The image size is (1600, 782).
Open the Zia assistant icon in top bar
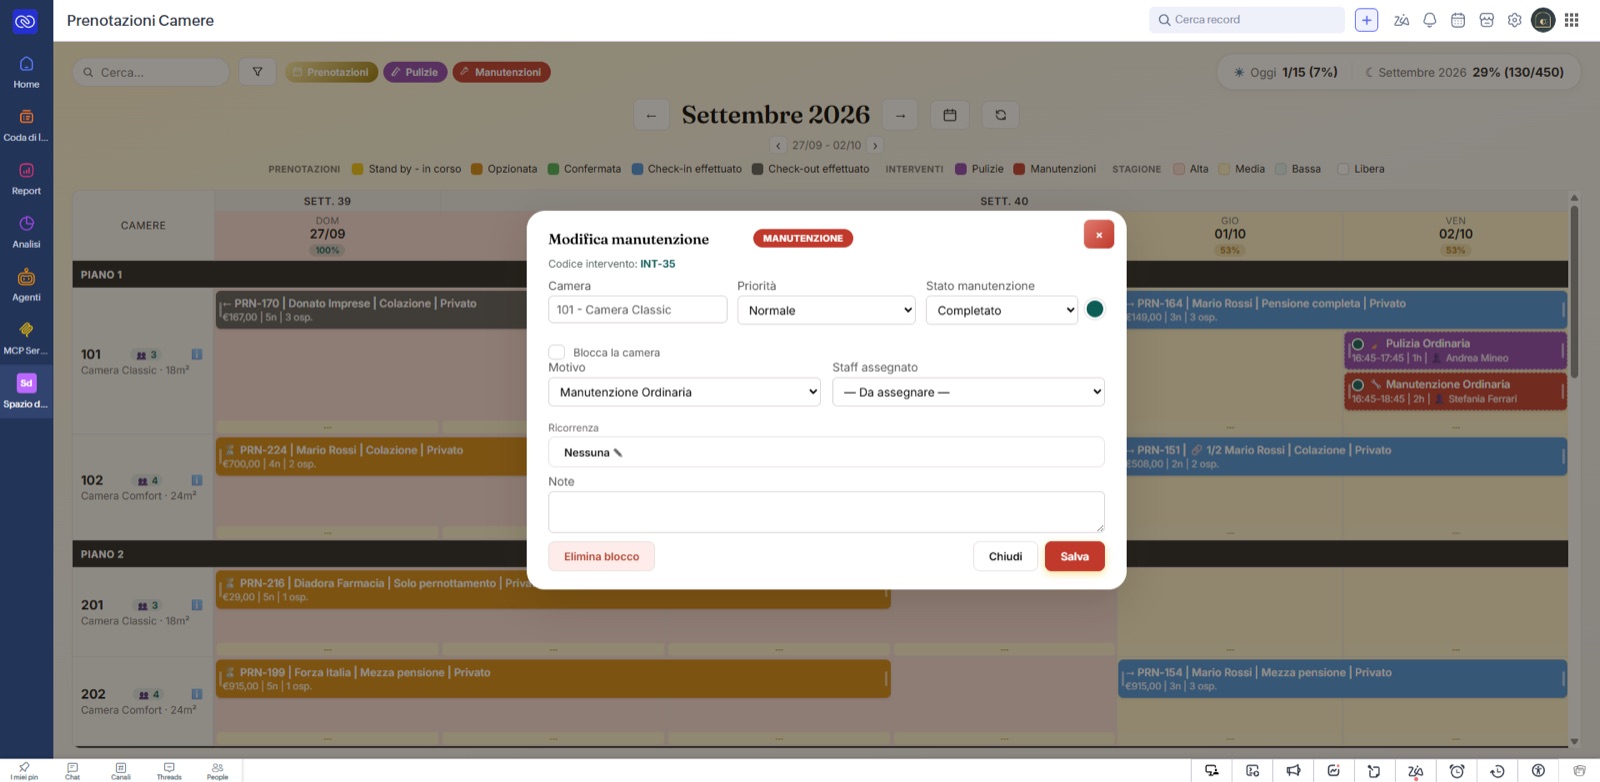click(x=1401, y=20)
